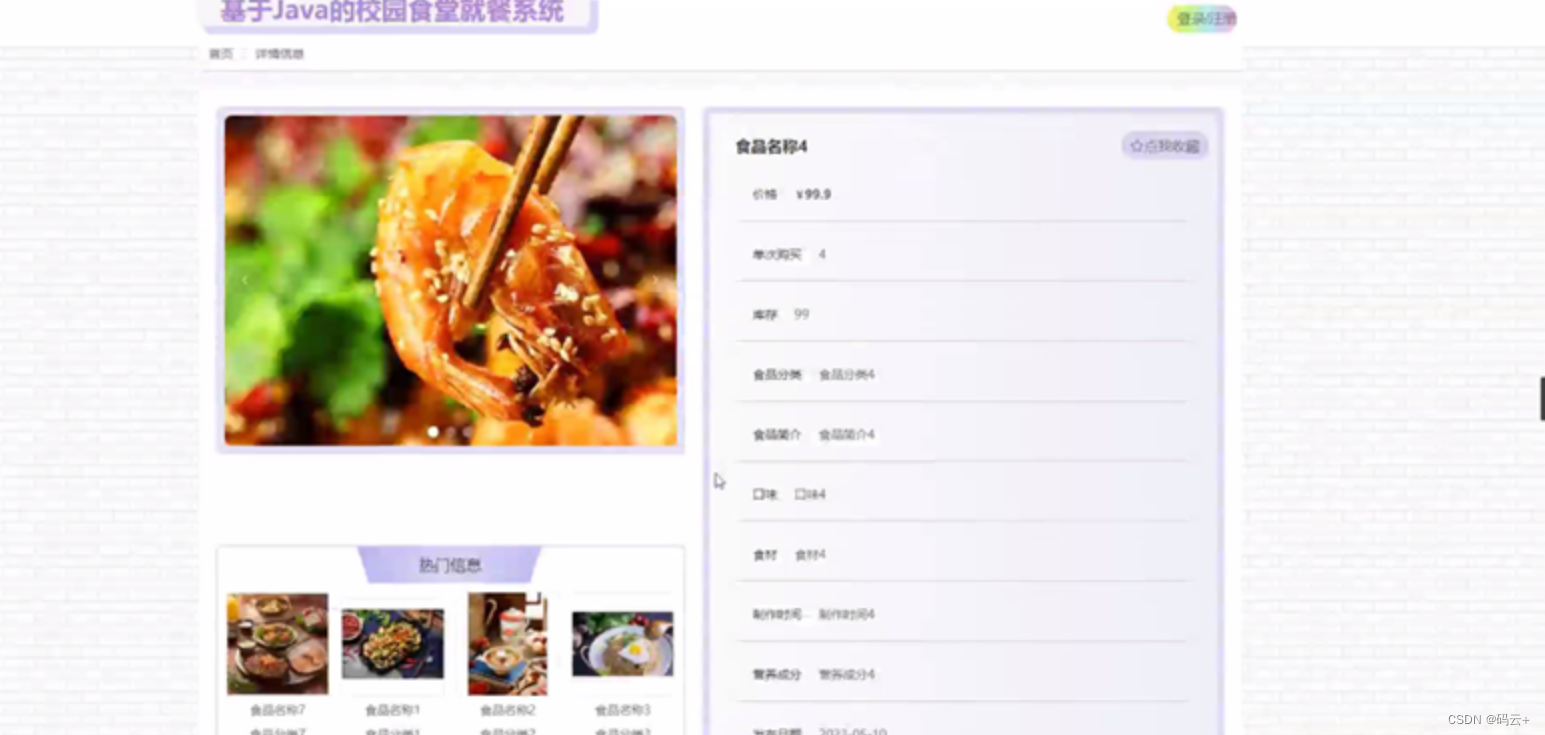Click the 食品名称7 label text

pyautogui.click(x=277, y=710)
